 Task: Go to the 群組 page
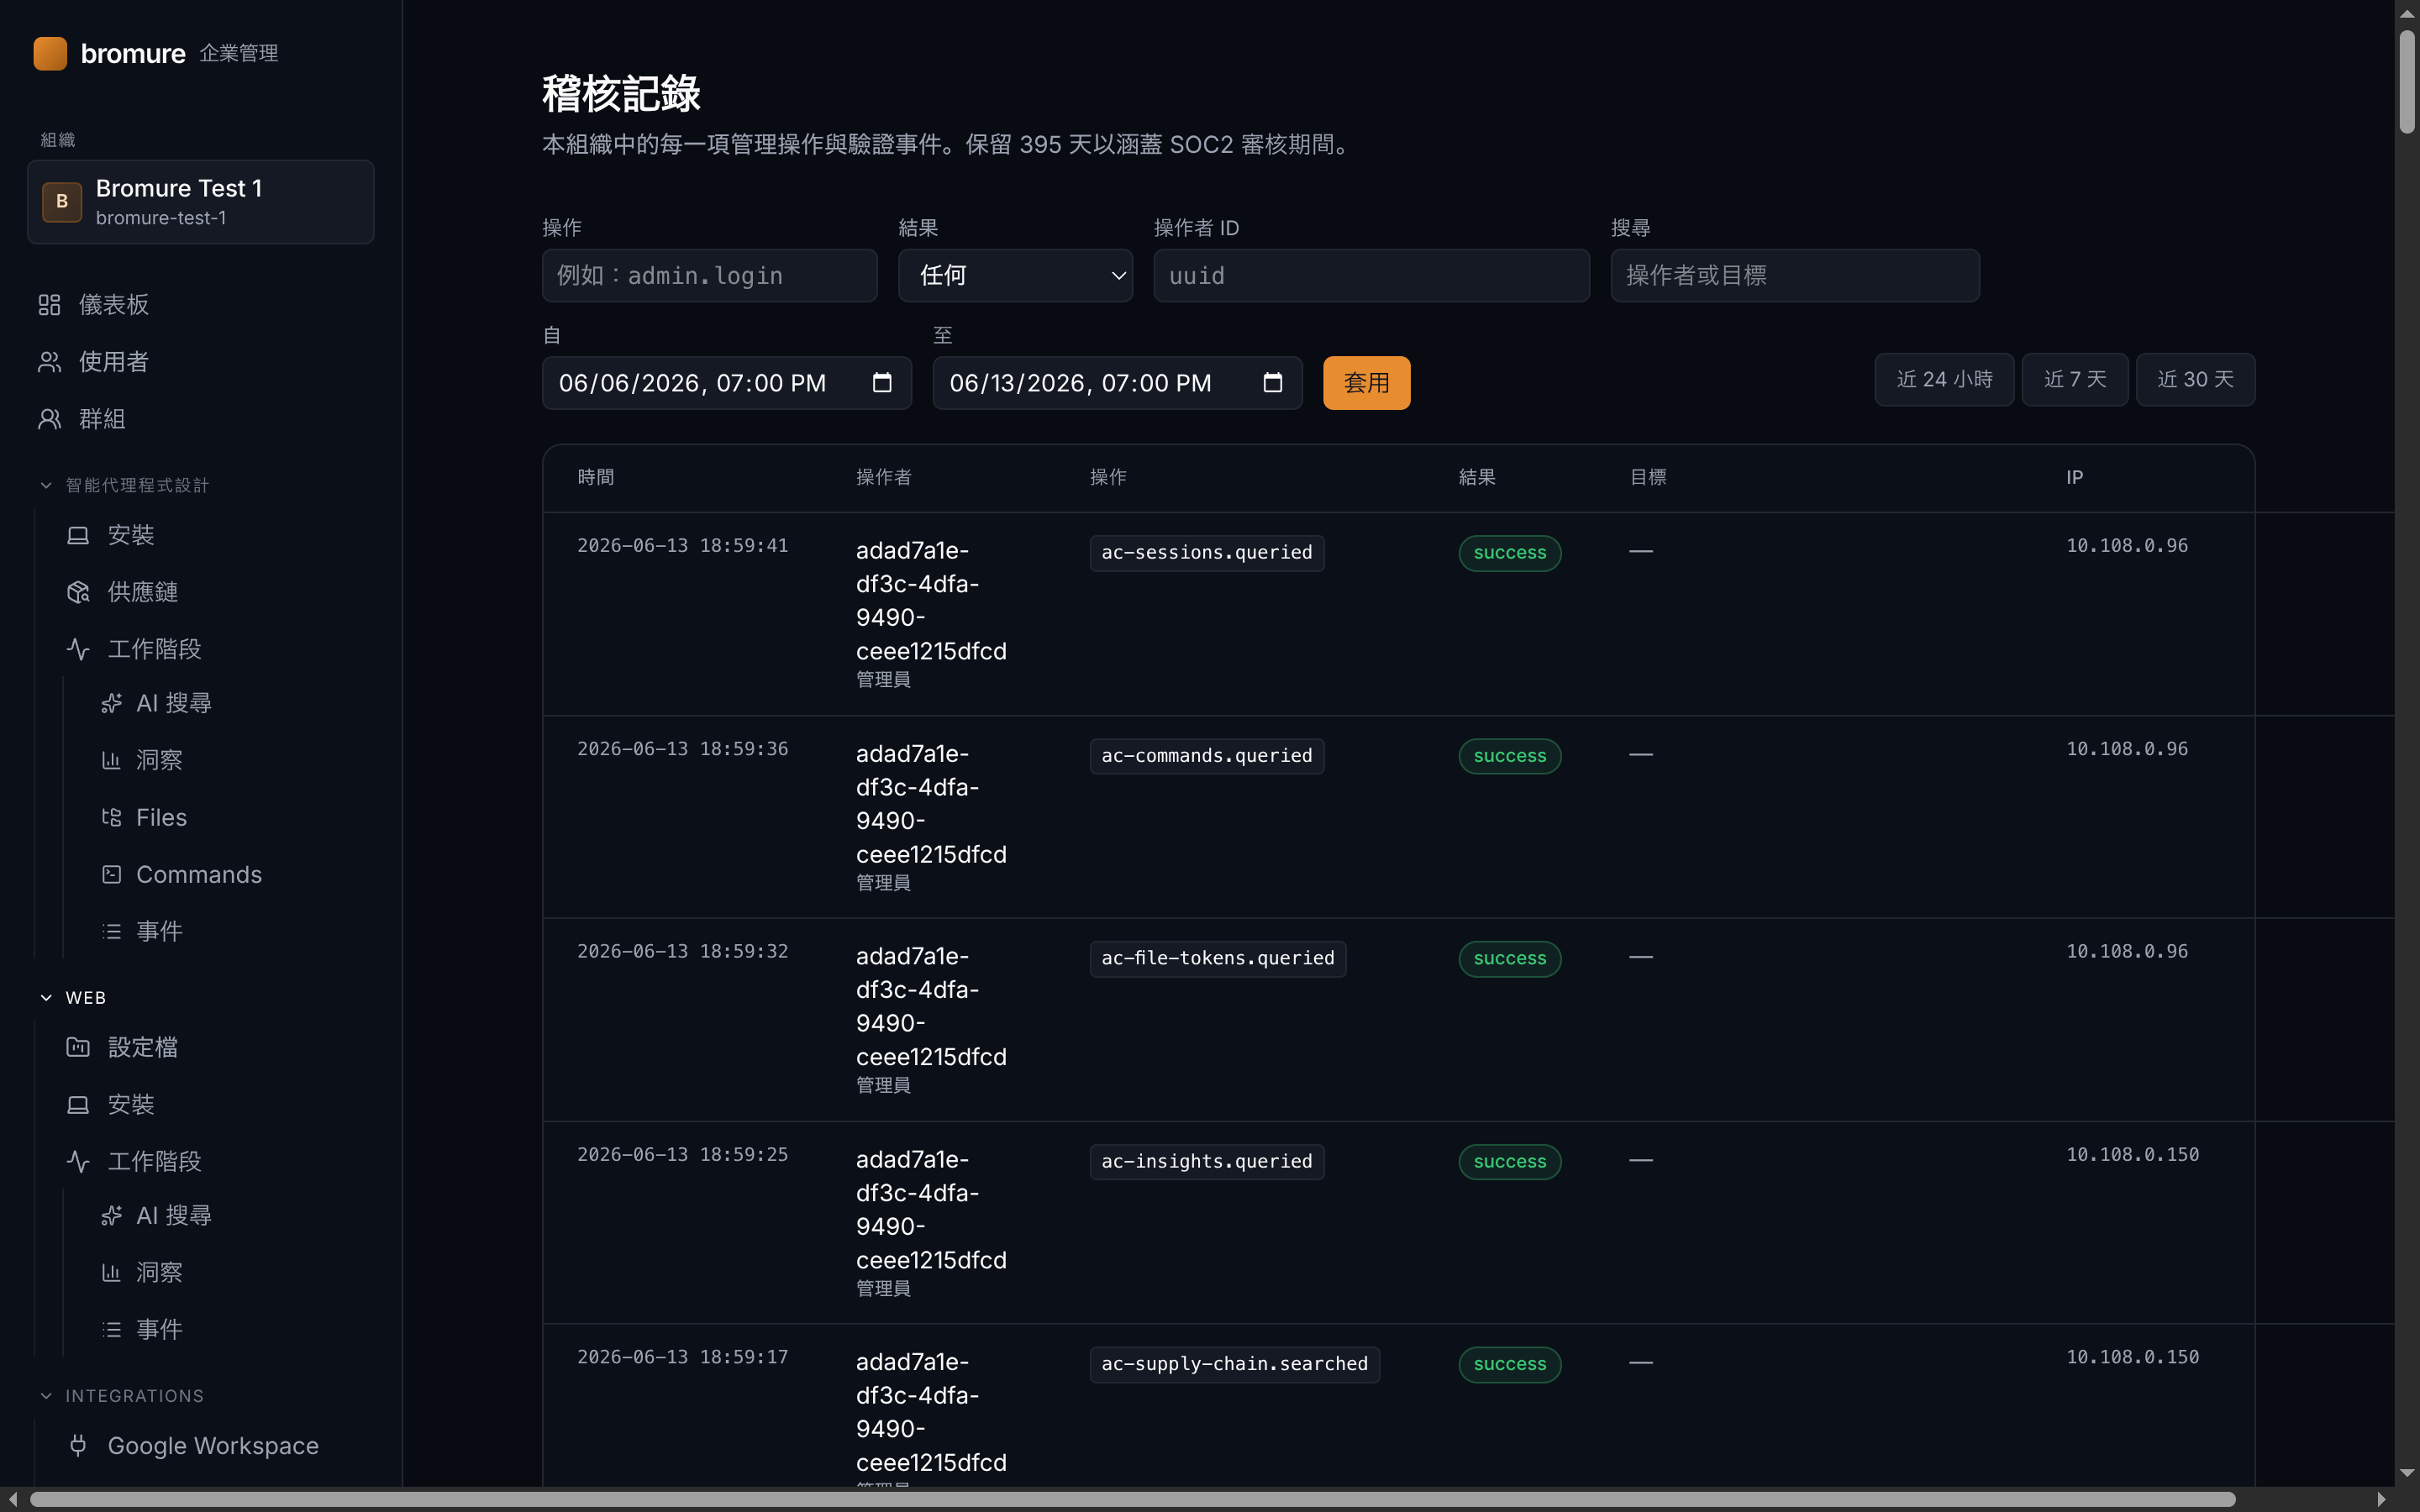pyautogui.click(x=102, y=419)
